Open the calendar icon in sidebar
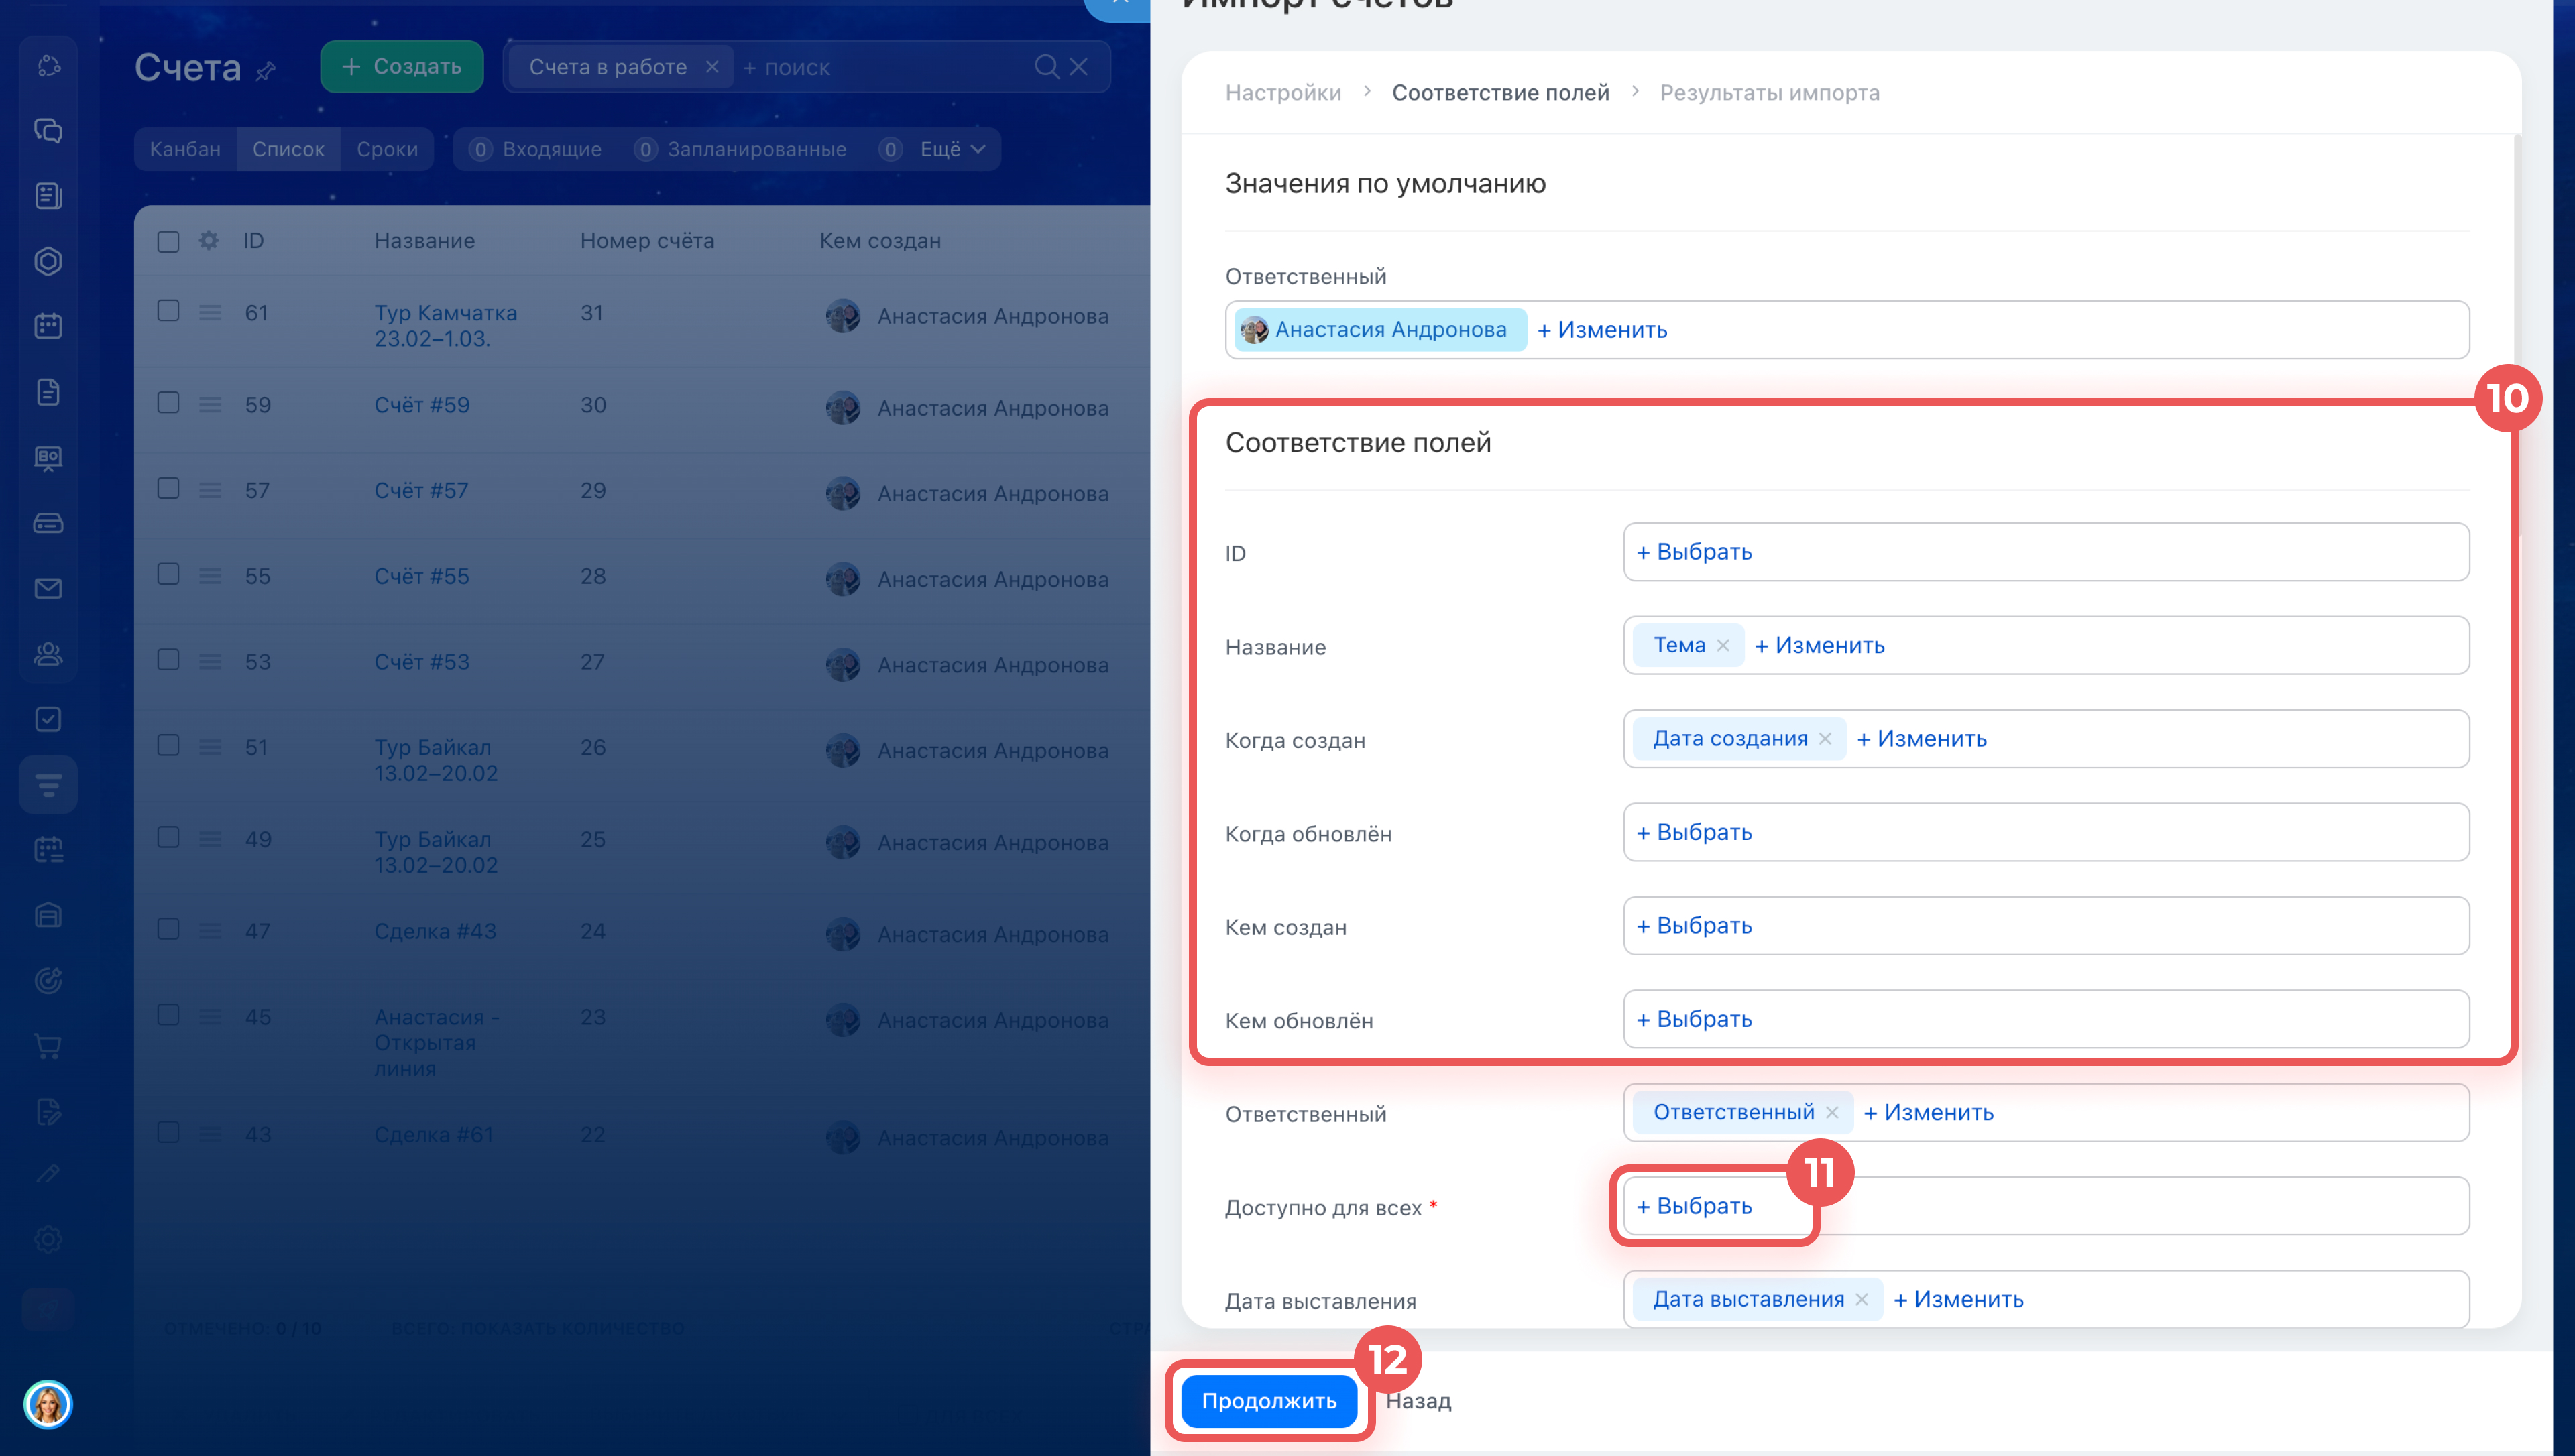The width and height of the screenshot is (2575, 1456). pyautogui.click(x=48, y=326)
